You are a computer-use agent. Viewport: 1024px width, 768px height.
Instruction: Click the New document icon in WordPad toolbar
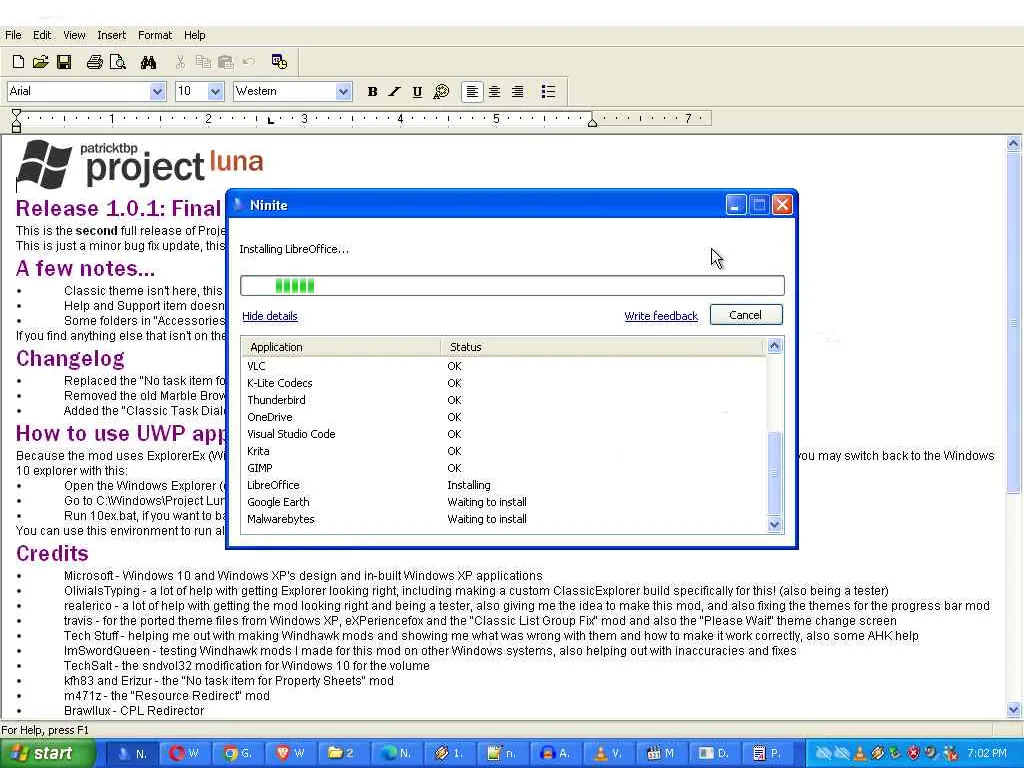tap(18, 62)
